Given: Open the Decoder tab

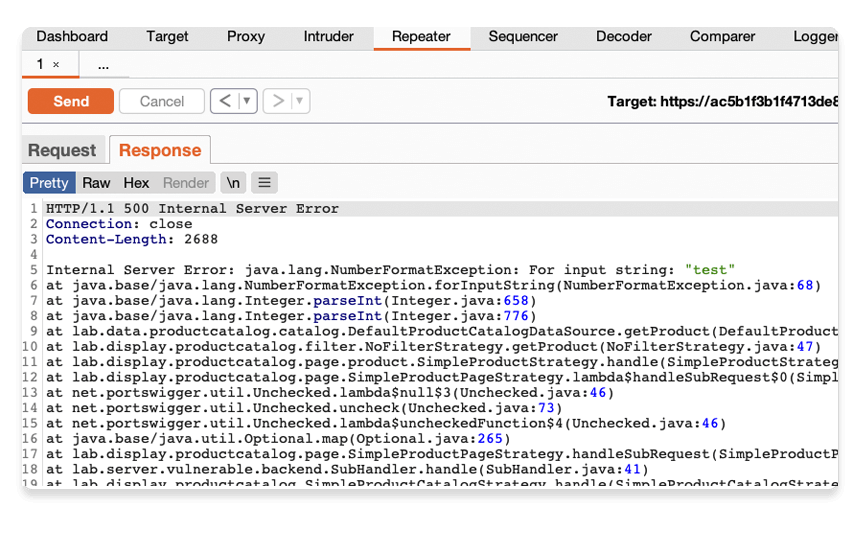Looking at the screenshot, I should pos(624,36).
